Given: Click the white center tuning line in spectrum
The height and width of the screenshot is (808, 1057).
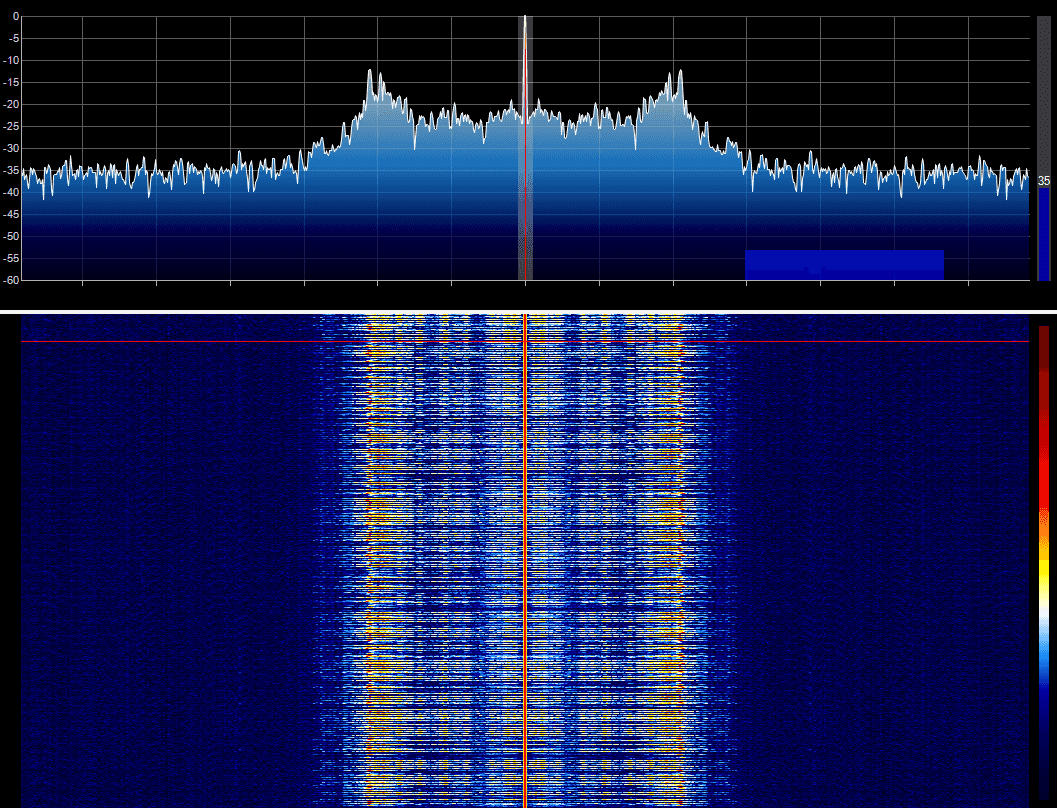Looking at the screenshot, I should pos(525,60).
